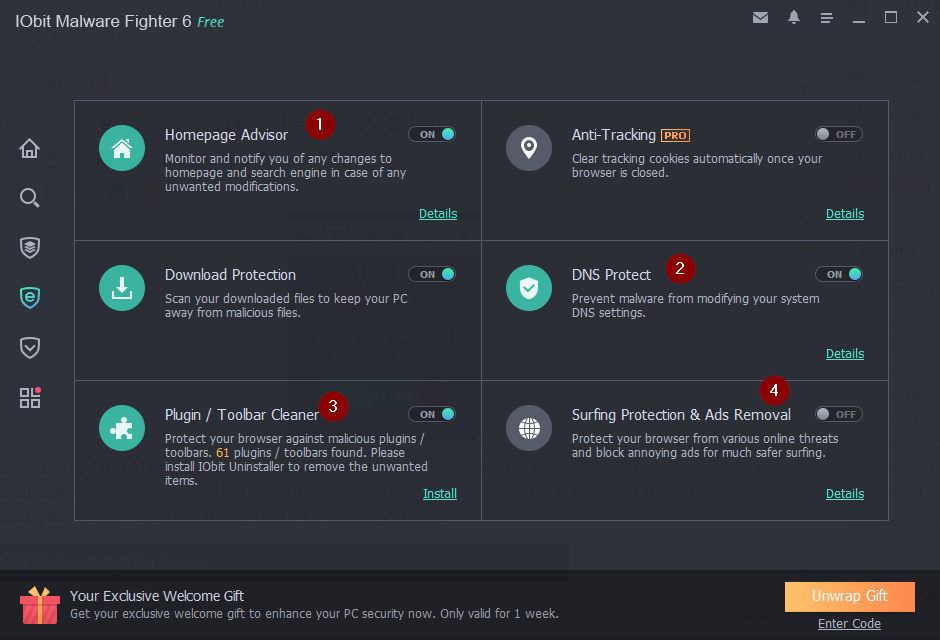
Task: Select the Browser Protect sidebar icon
Action: [x=29, y=297]
